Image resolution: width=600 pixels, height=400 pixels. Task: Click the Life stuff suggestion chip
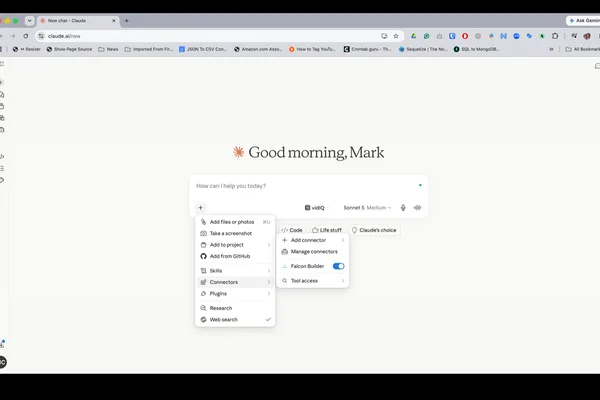coord(327,230)
